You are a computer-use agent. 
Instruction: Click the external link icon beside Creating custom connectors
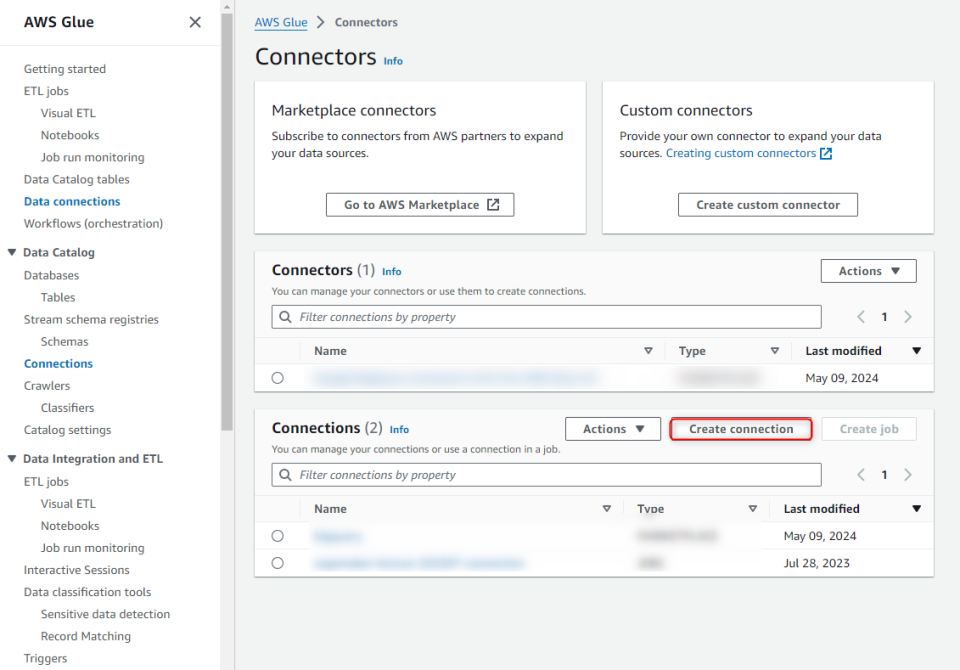tap(826, 153)
